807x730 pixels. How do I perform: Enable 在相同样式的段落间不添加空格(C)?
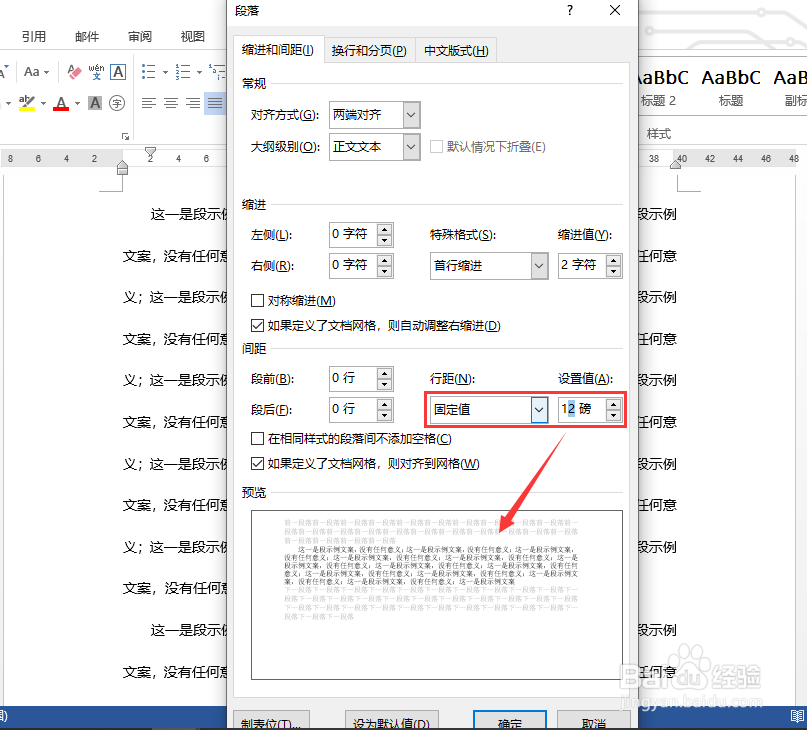[257, 438]
